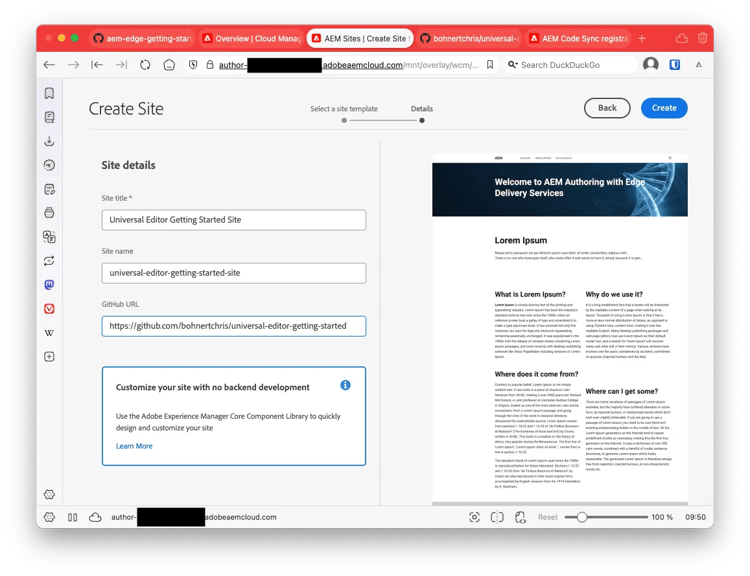Click the Fast Forward navigation icon
This screenshot has width=750, height=576.
point(121,65)
